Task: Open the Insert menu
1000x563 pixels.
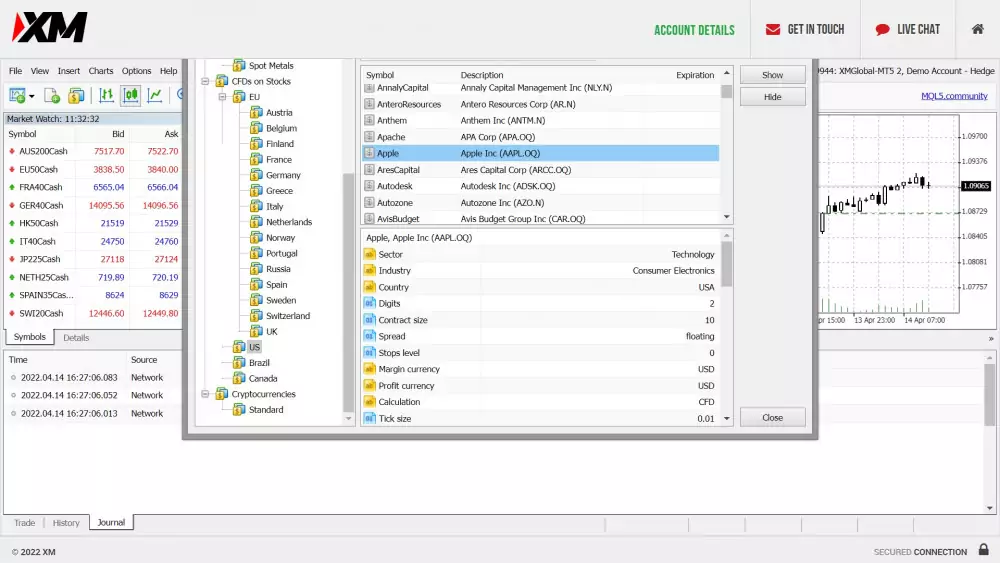Action: [x=69, y=71]
